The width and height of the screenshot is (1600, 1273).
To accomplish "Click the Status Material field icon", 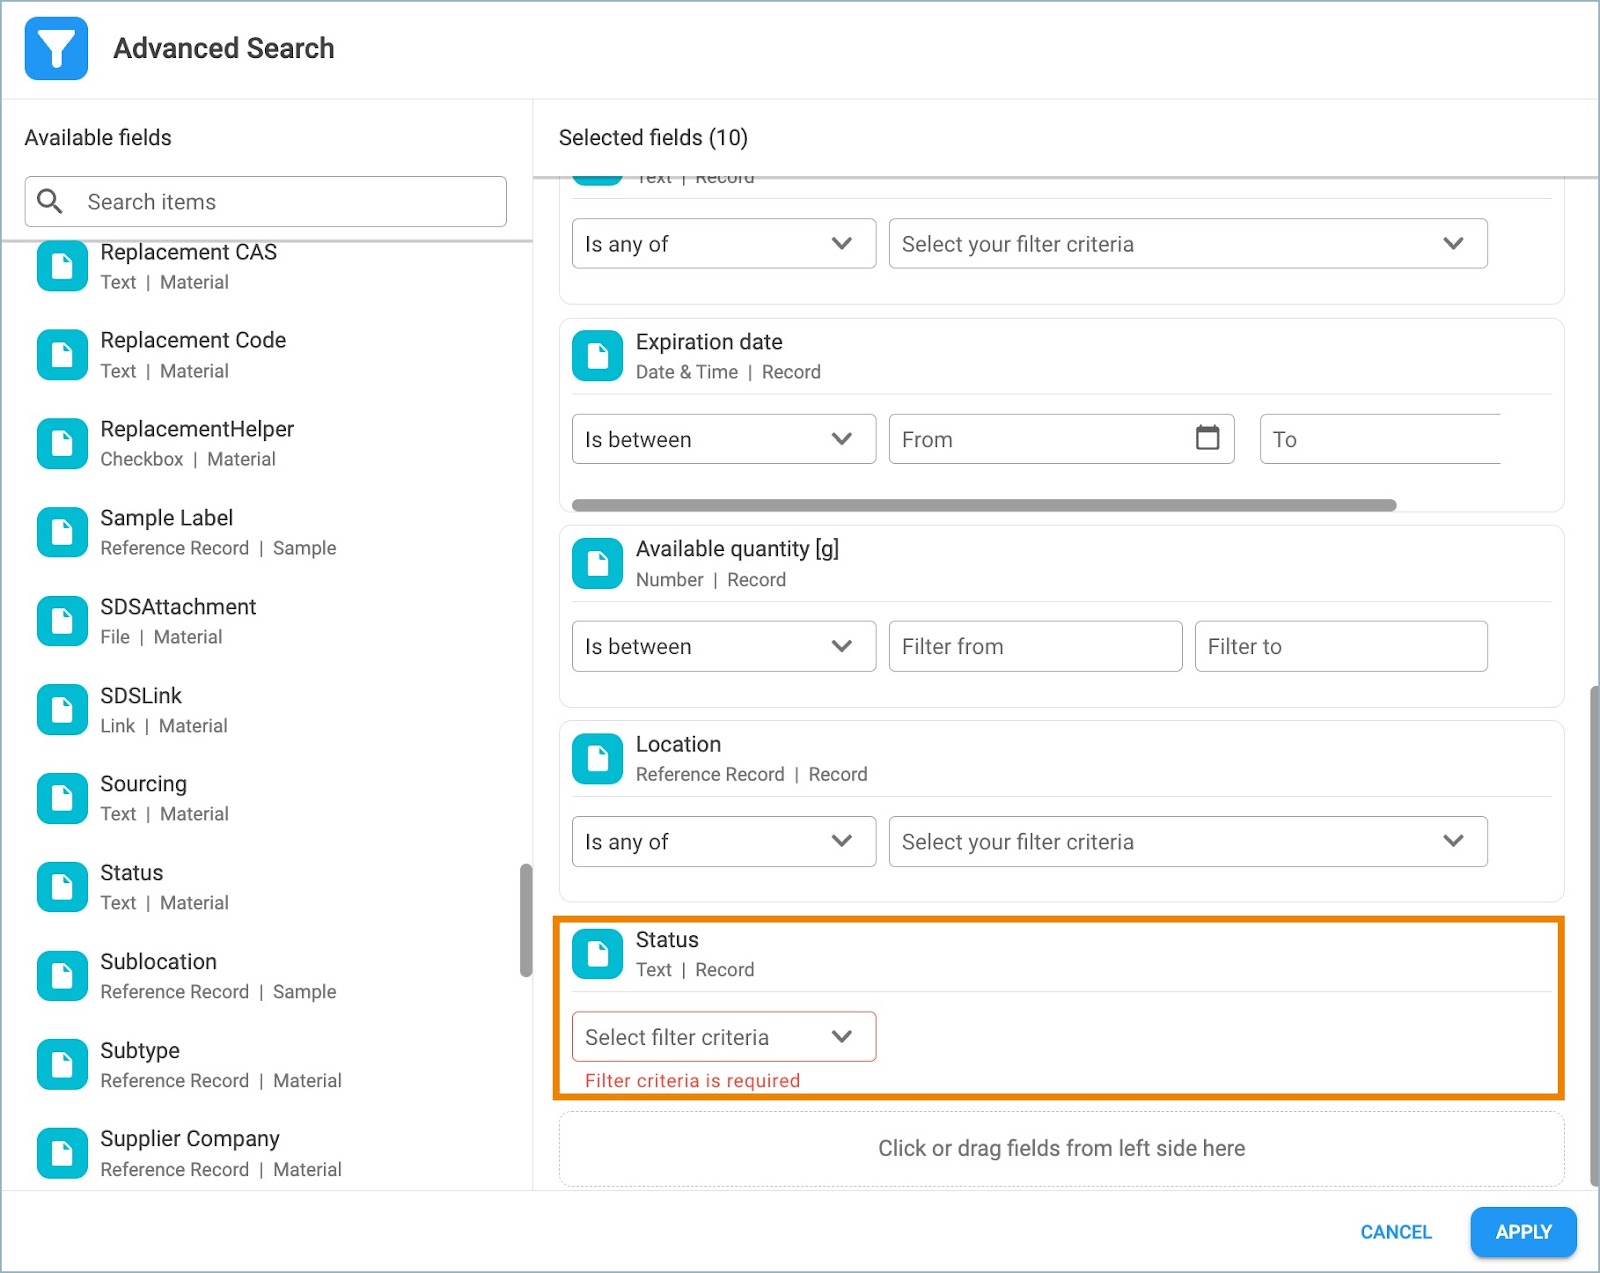I will 62,887.
